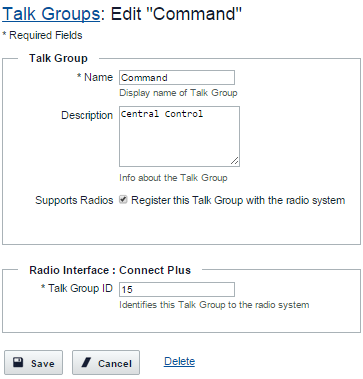Click the Description textarea resize grip
The image size is (363, 379).
tap(235, 161)
